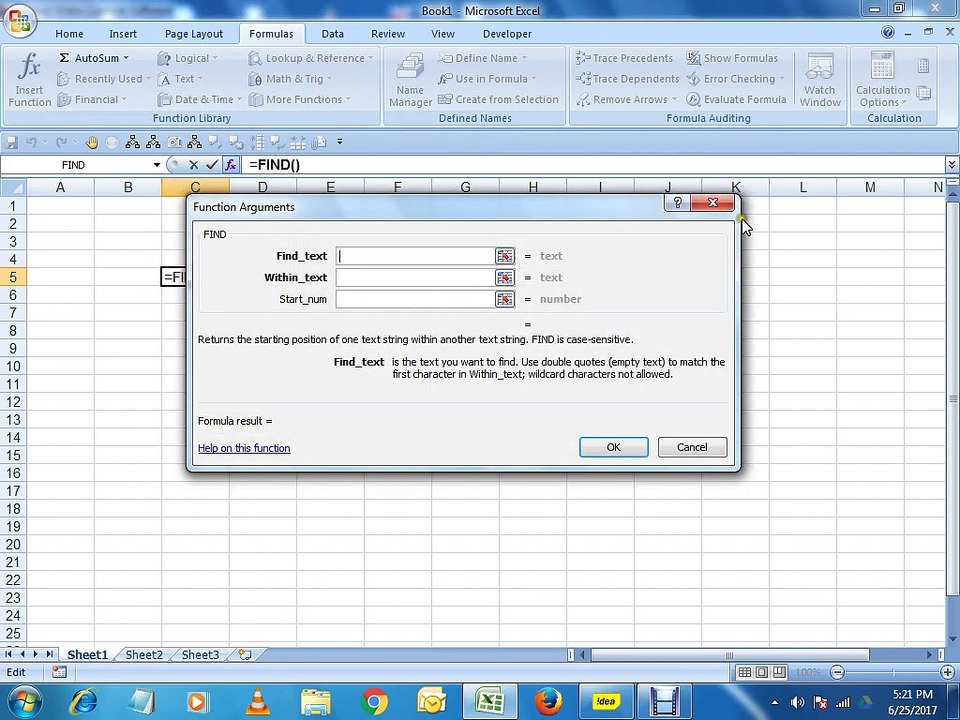Click the Insert Worksheet tab icon

pos(246,654)
